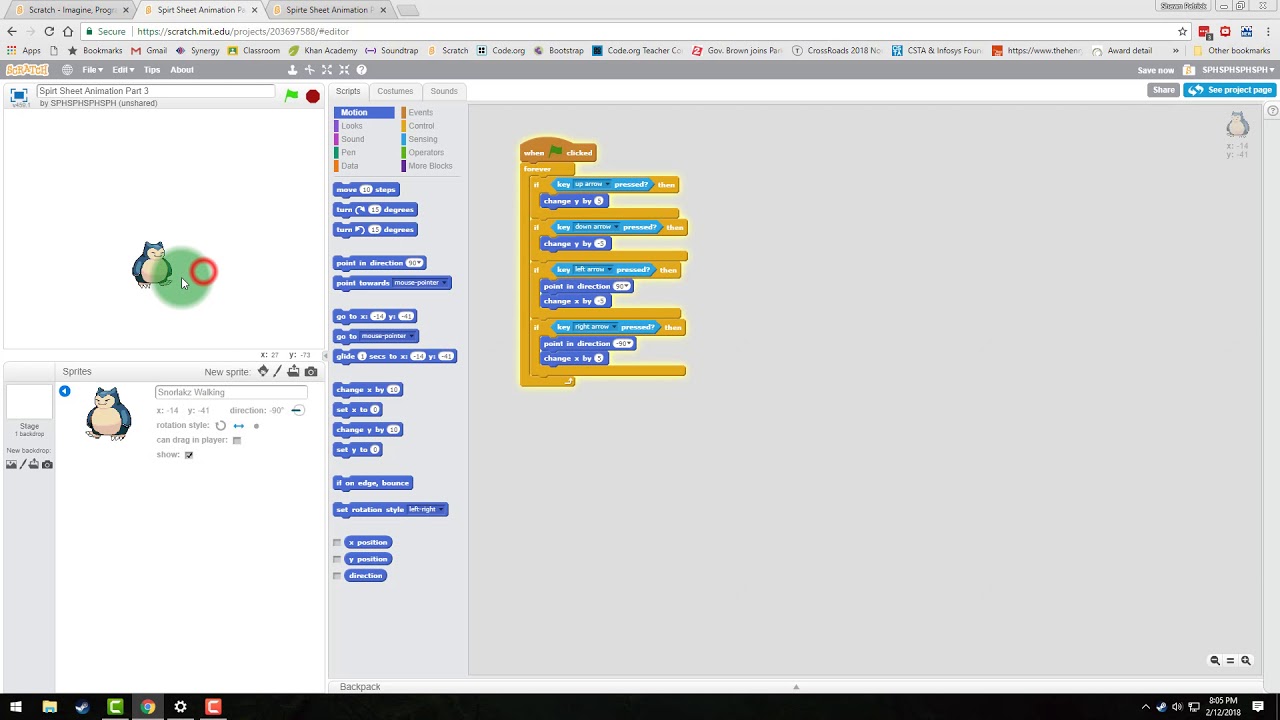Select the Grow sprite tool

click(327, 70)
